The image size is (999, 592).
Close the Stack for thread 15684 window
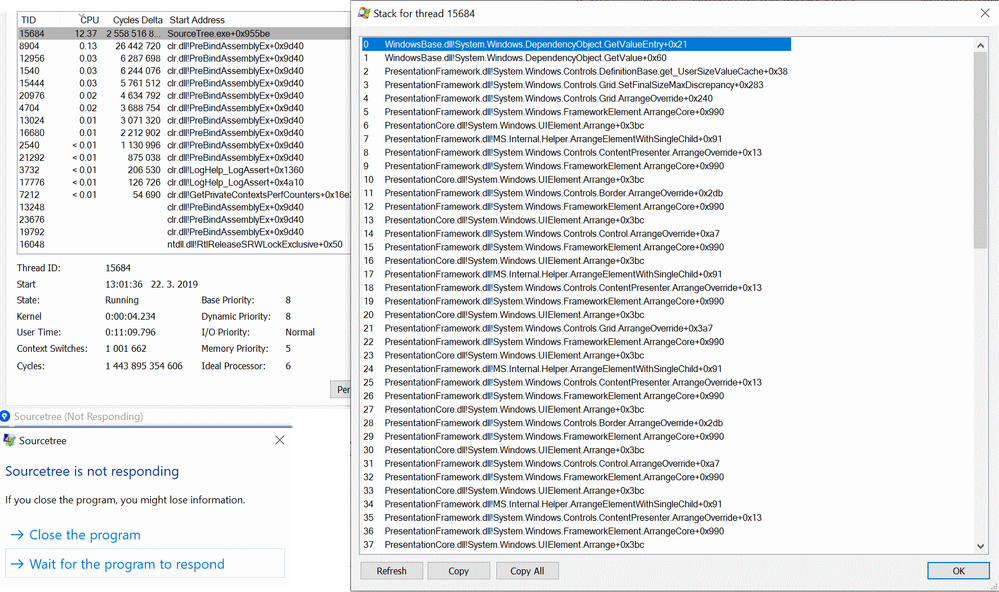(984, 13)
